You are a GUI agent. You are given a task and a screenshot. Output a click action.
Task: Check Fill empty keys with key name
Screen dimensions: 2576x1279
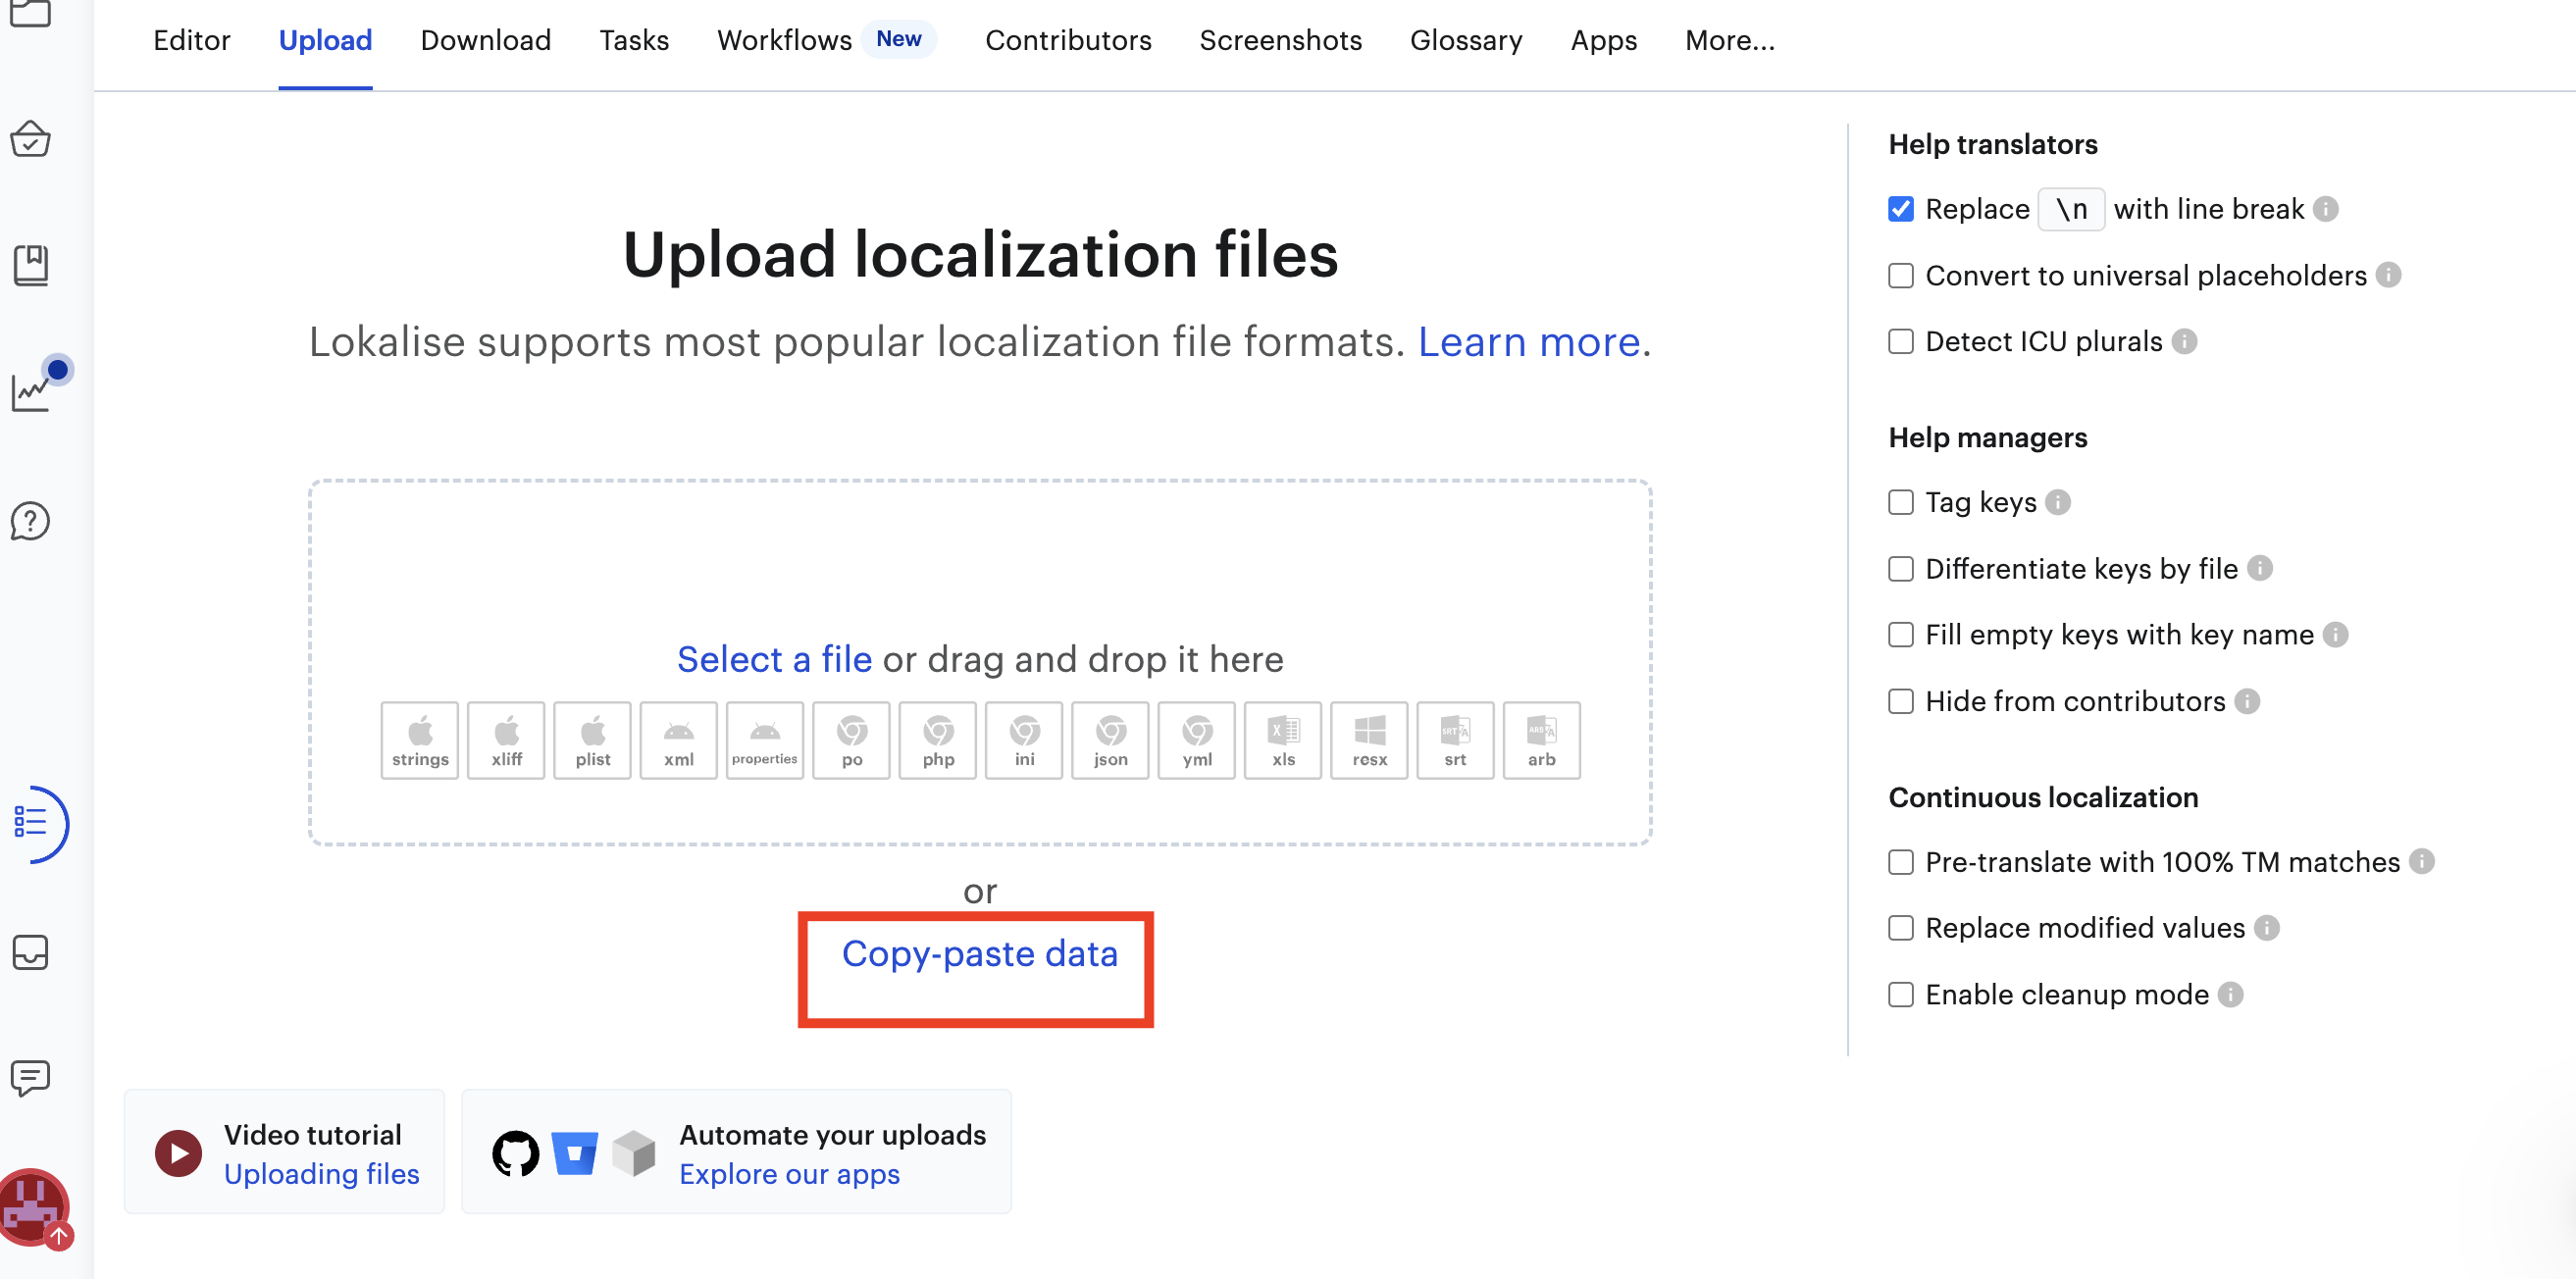pyautogui.click(x=1901, y=634)
